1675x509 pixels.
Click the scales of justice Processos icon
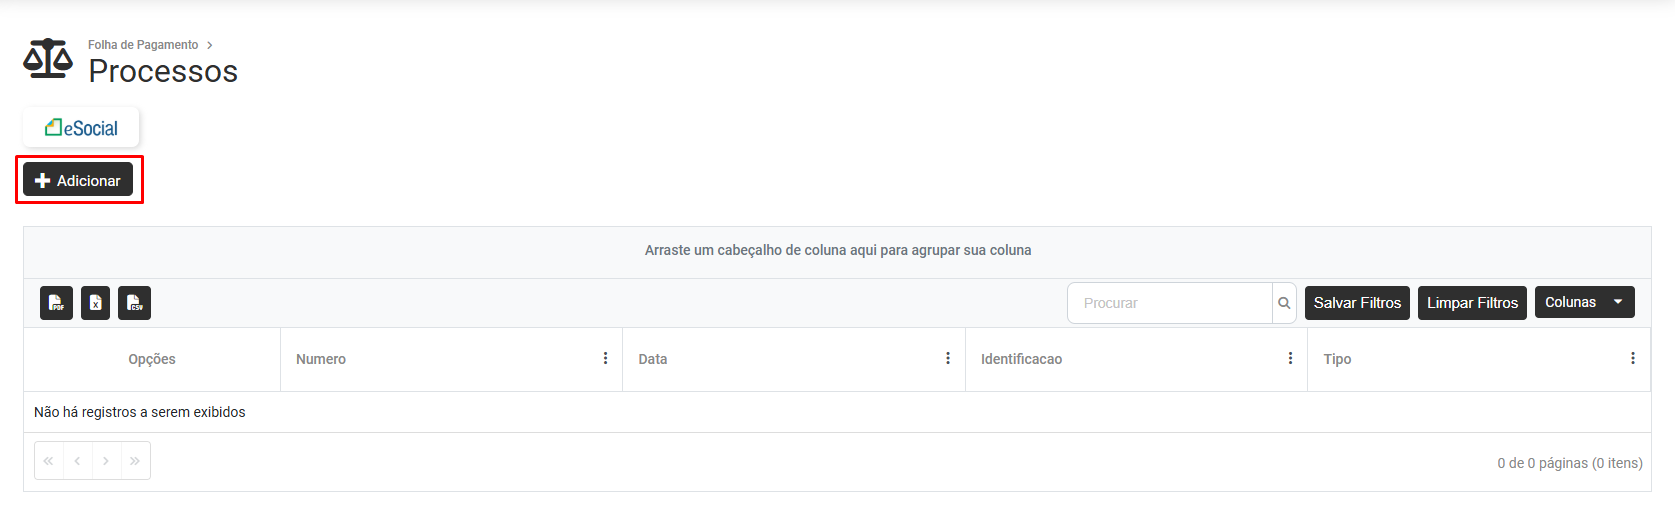click(48, 59)
